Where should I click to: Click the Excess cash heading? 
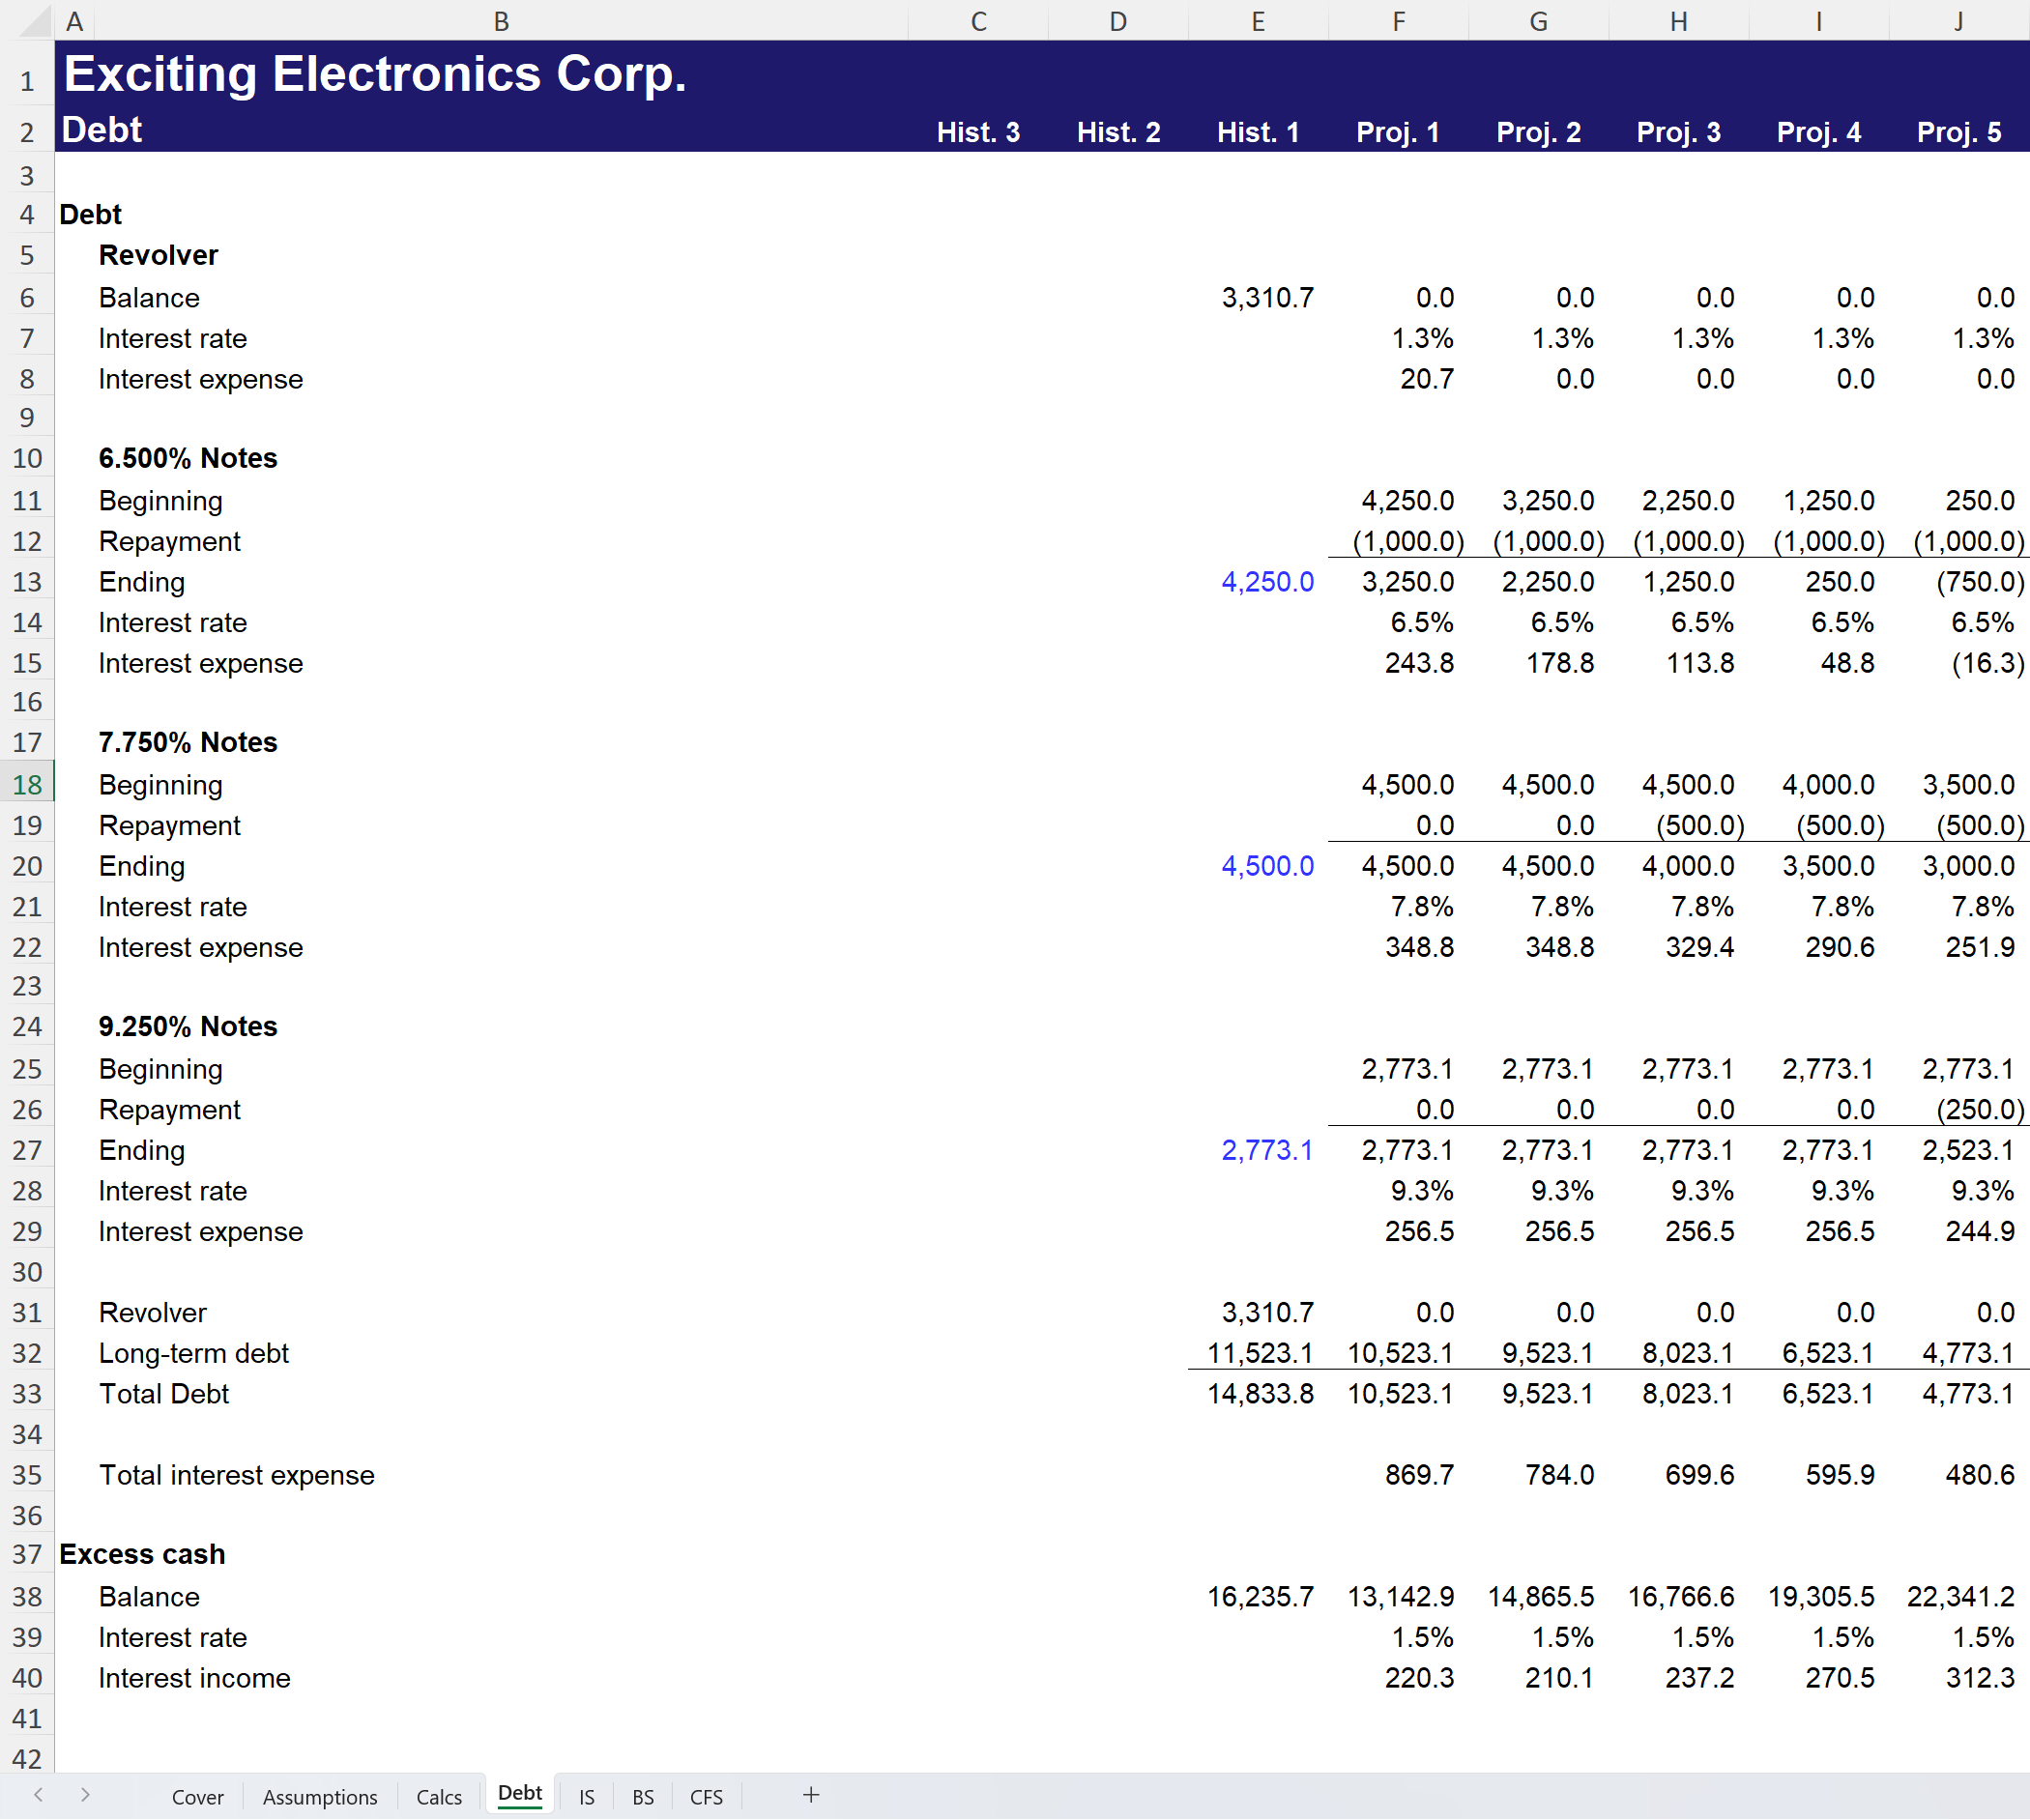[x=142, y=1554]
